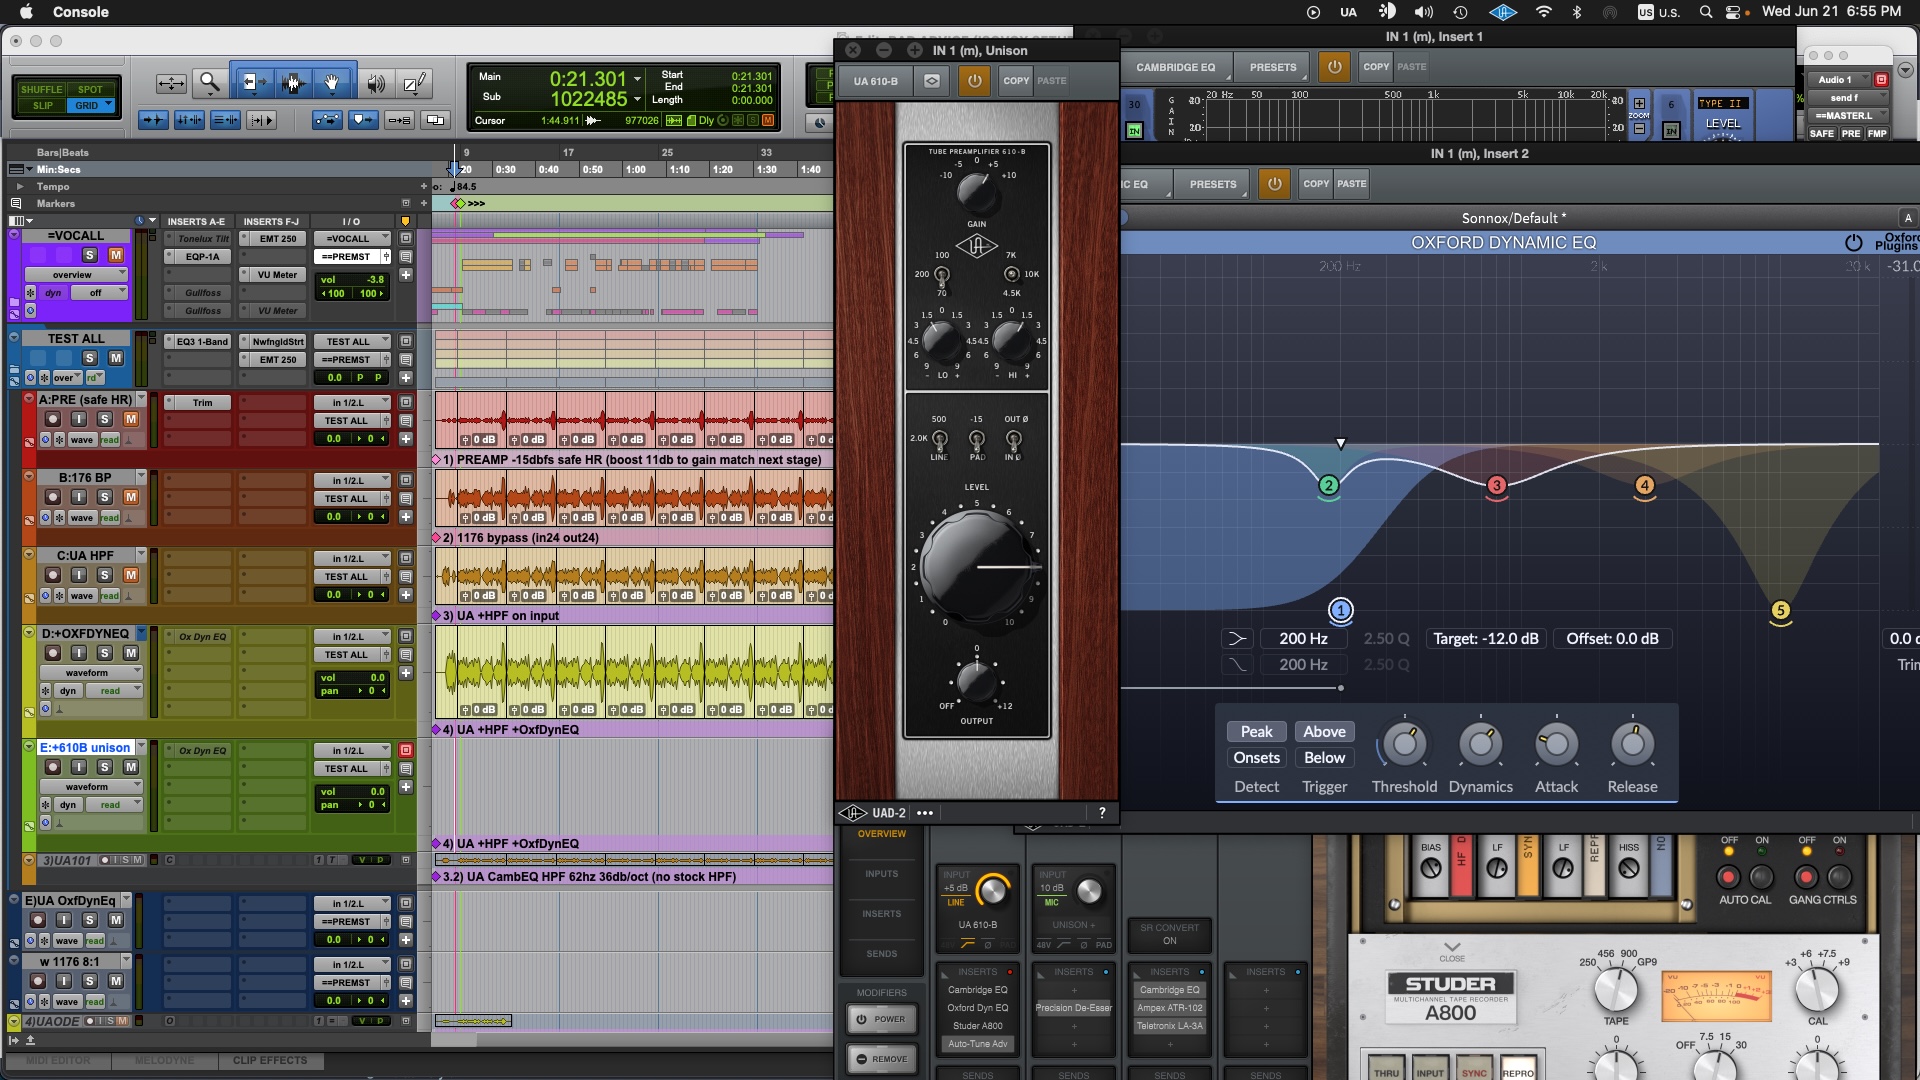The width and height of the screenshot is (1920, 1080).
Task: Click the Console POWER modifier button
Action: tap(881, 1019)
